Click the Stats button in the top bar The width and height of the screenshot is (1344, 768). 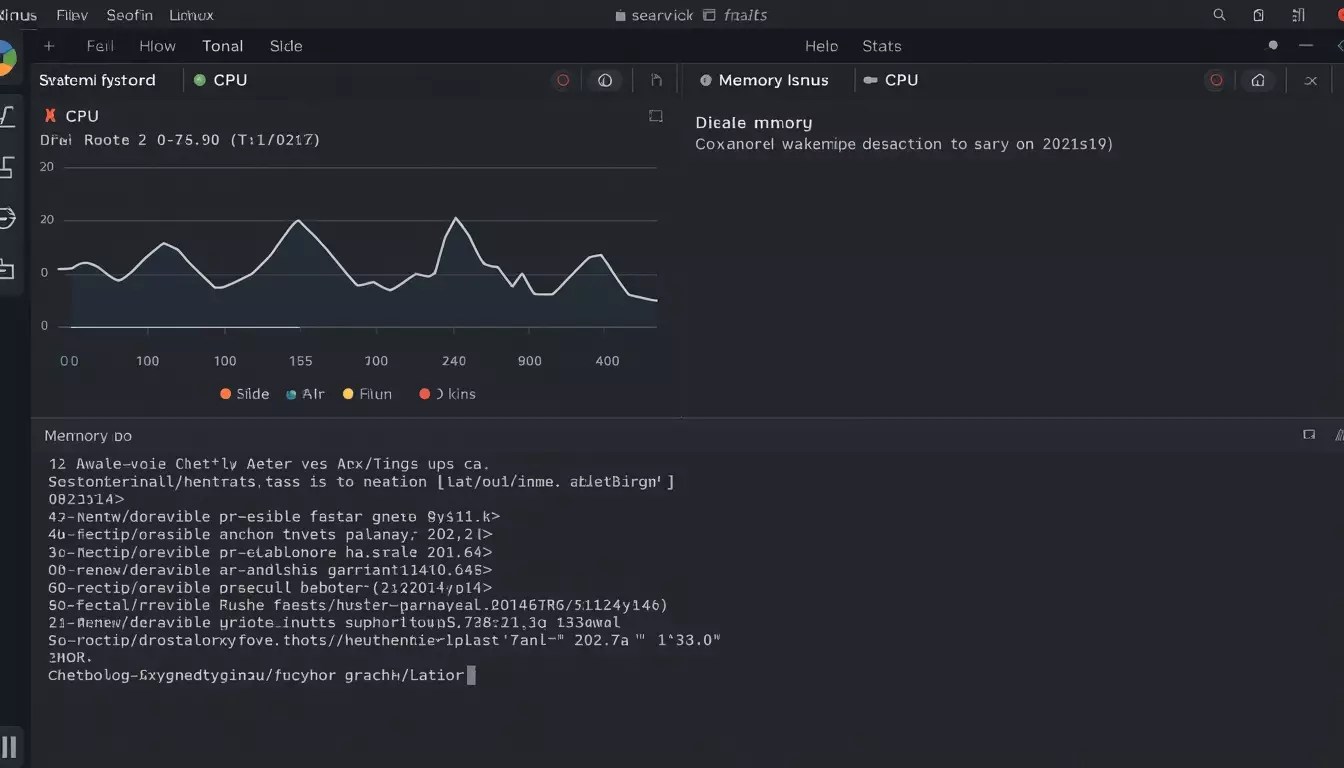tap(881, 46)
